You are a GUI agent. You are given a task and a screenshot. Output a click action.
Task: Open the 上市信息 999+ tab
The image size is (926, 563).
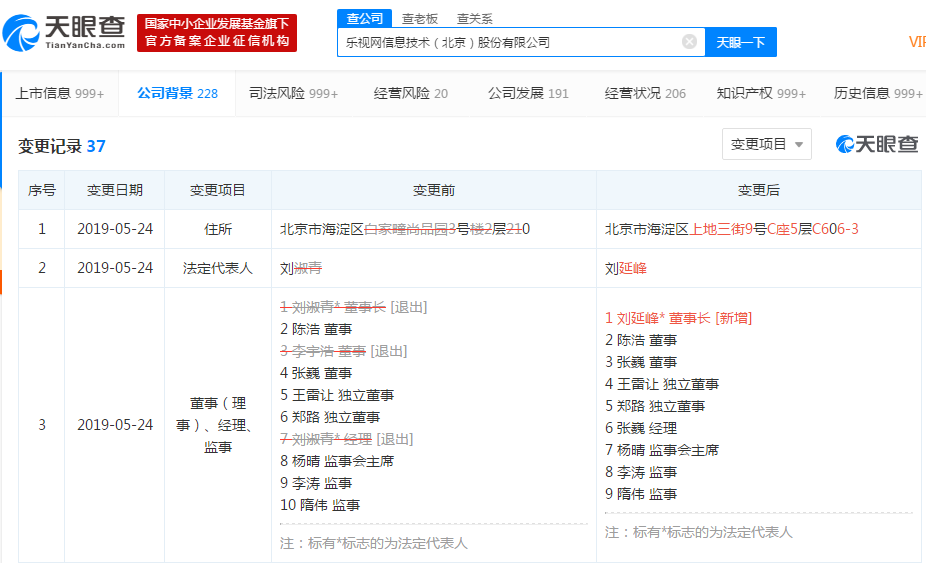coord(60,93)
